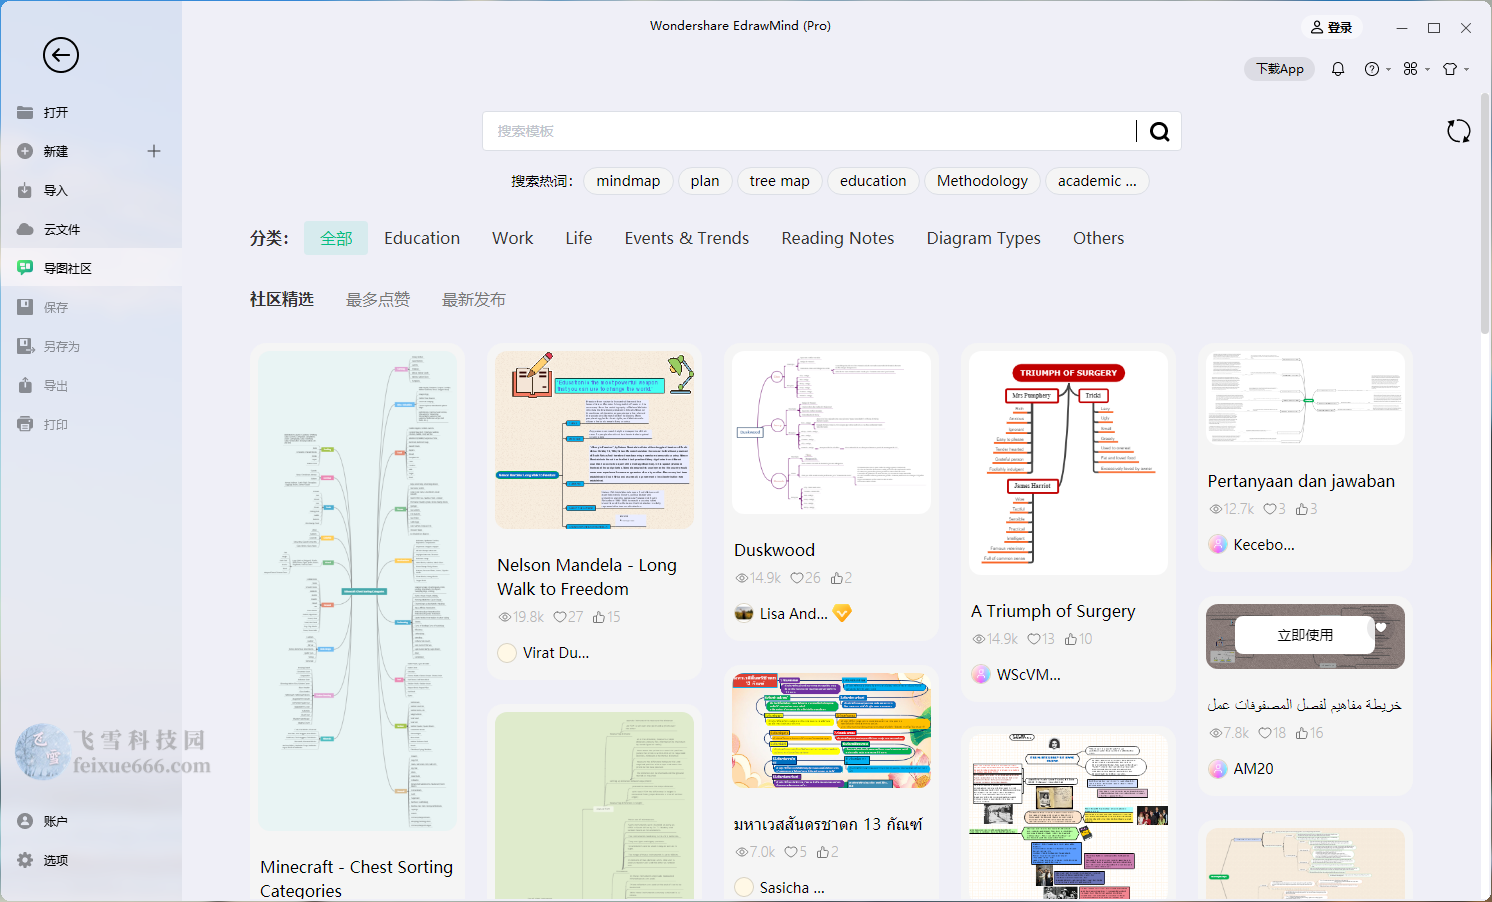Select the 导入 import sidebar item

pos(91,190)
